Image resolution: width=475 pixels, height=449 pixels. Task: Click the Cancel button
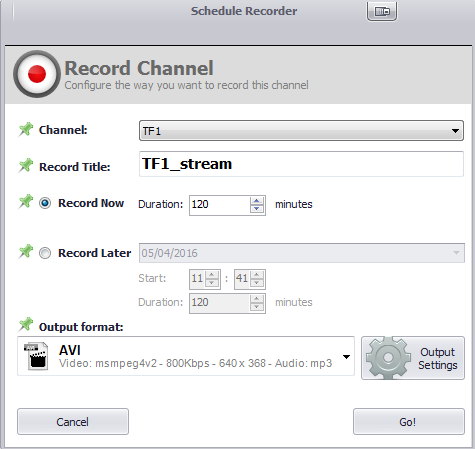[x=73, y=422]
